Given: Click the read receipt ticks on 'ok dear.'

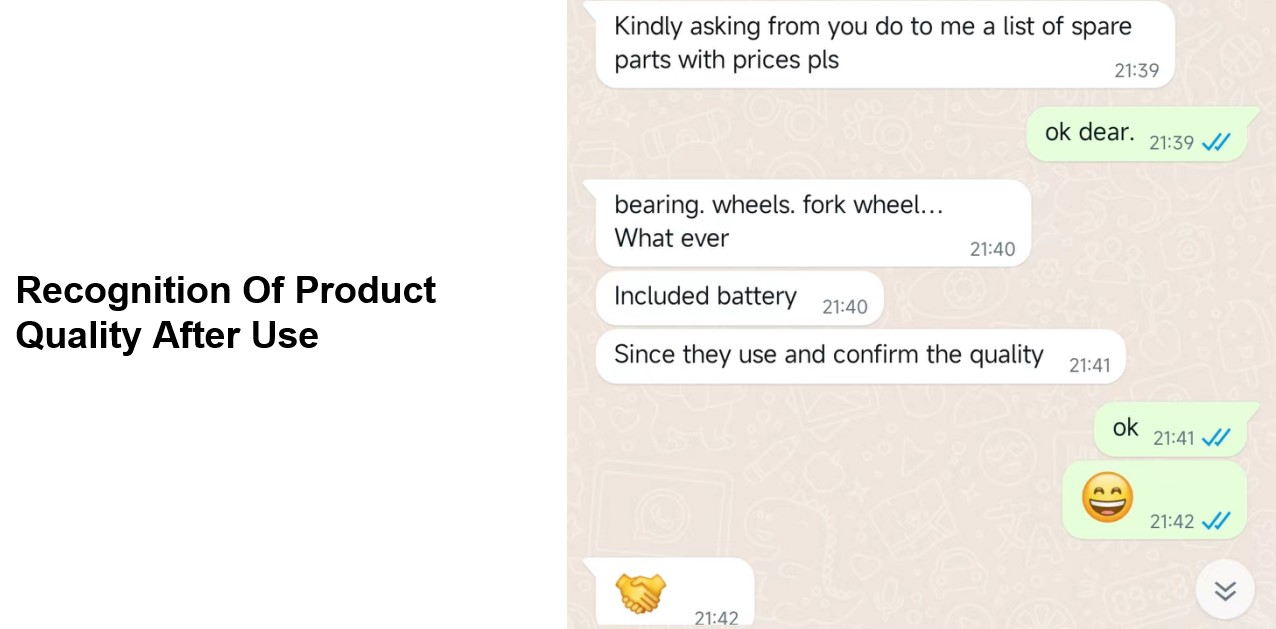Looking at the screenshot, I should tap(1216, 143).
